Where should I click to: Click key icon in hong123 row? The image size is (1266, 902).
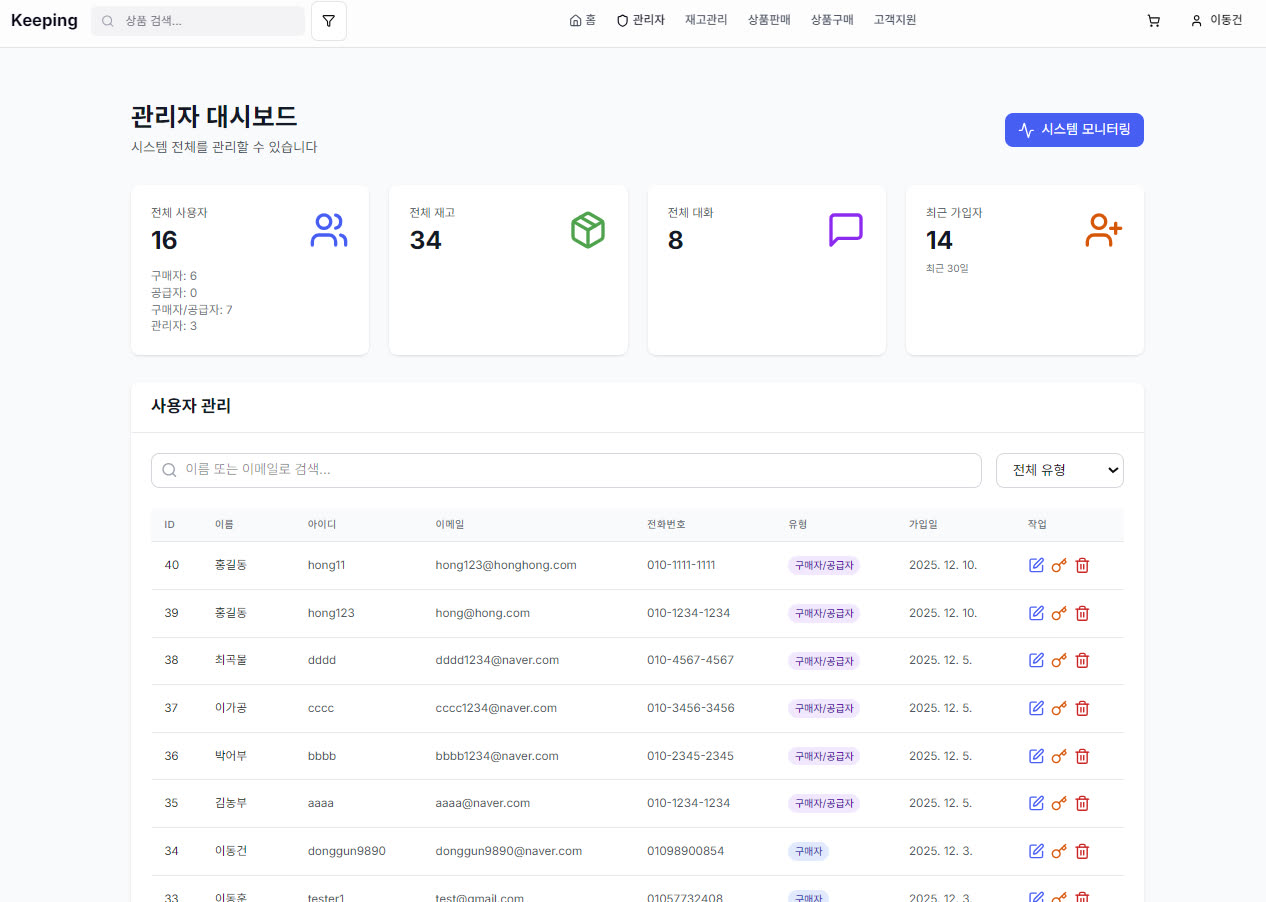pos(1059,613)
